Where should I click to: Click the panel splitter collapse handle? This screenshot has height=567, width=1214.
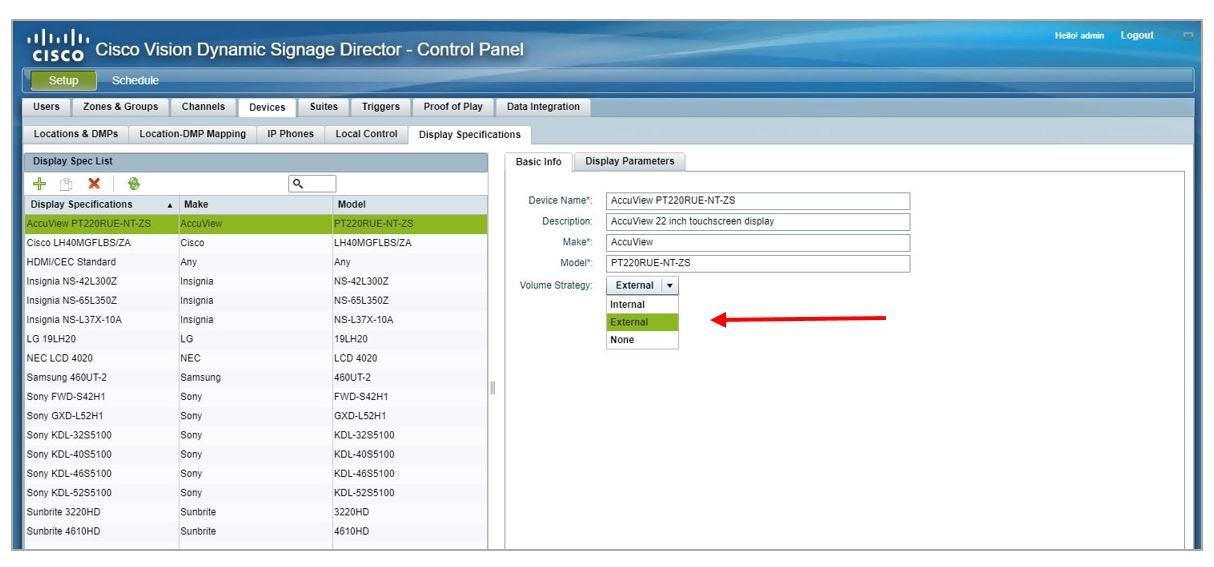click(x=493, y=387)
